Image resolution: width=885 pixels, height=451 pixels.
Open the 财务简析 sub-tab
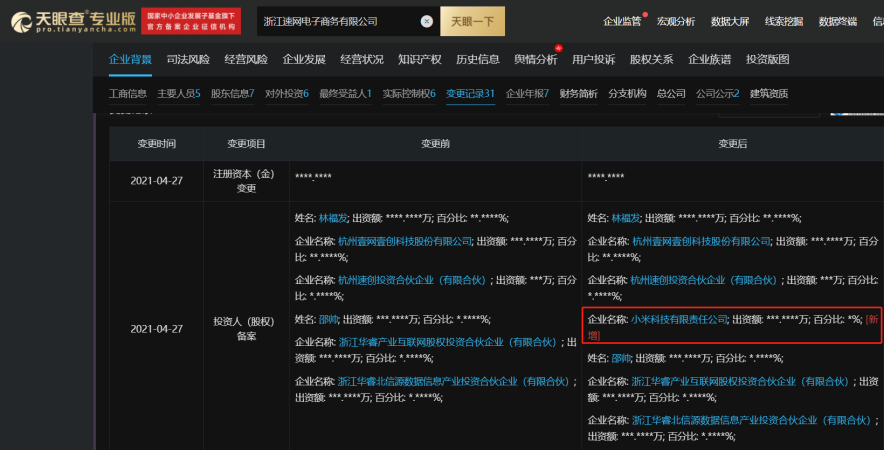[579, 94]
